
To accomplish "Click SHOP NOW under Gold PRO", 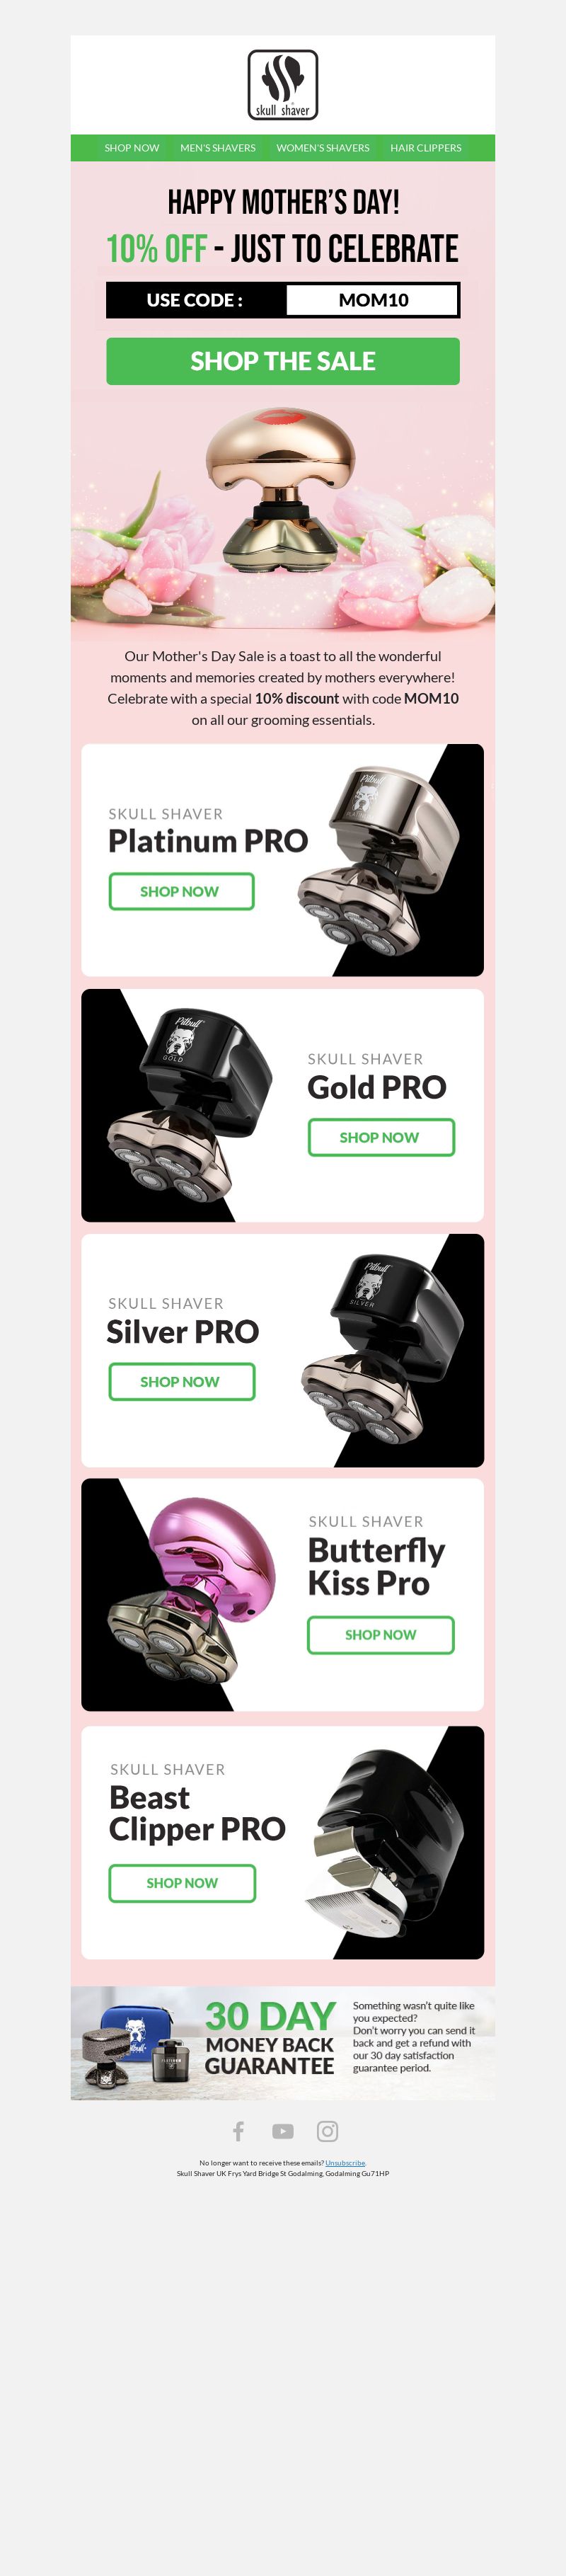I will (x=381, y=1137).
